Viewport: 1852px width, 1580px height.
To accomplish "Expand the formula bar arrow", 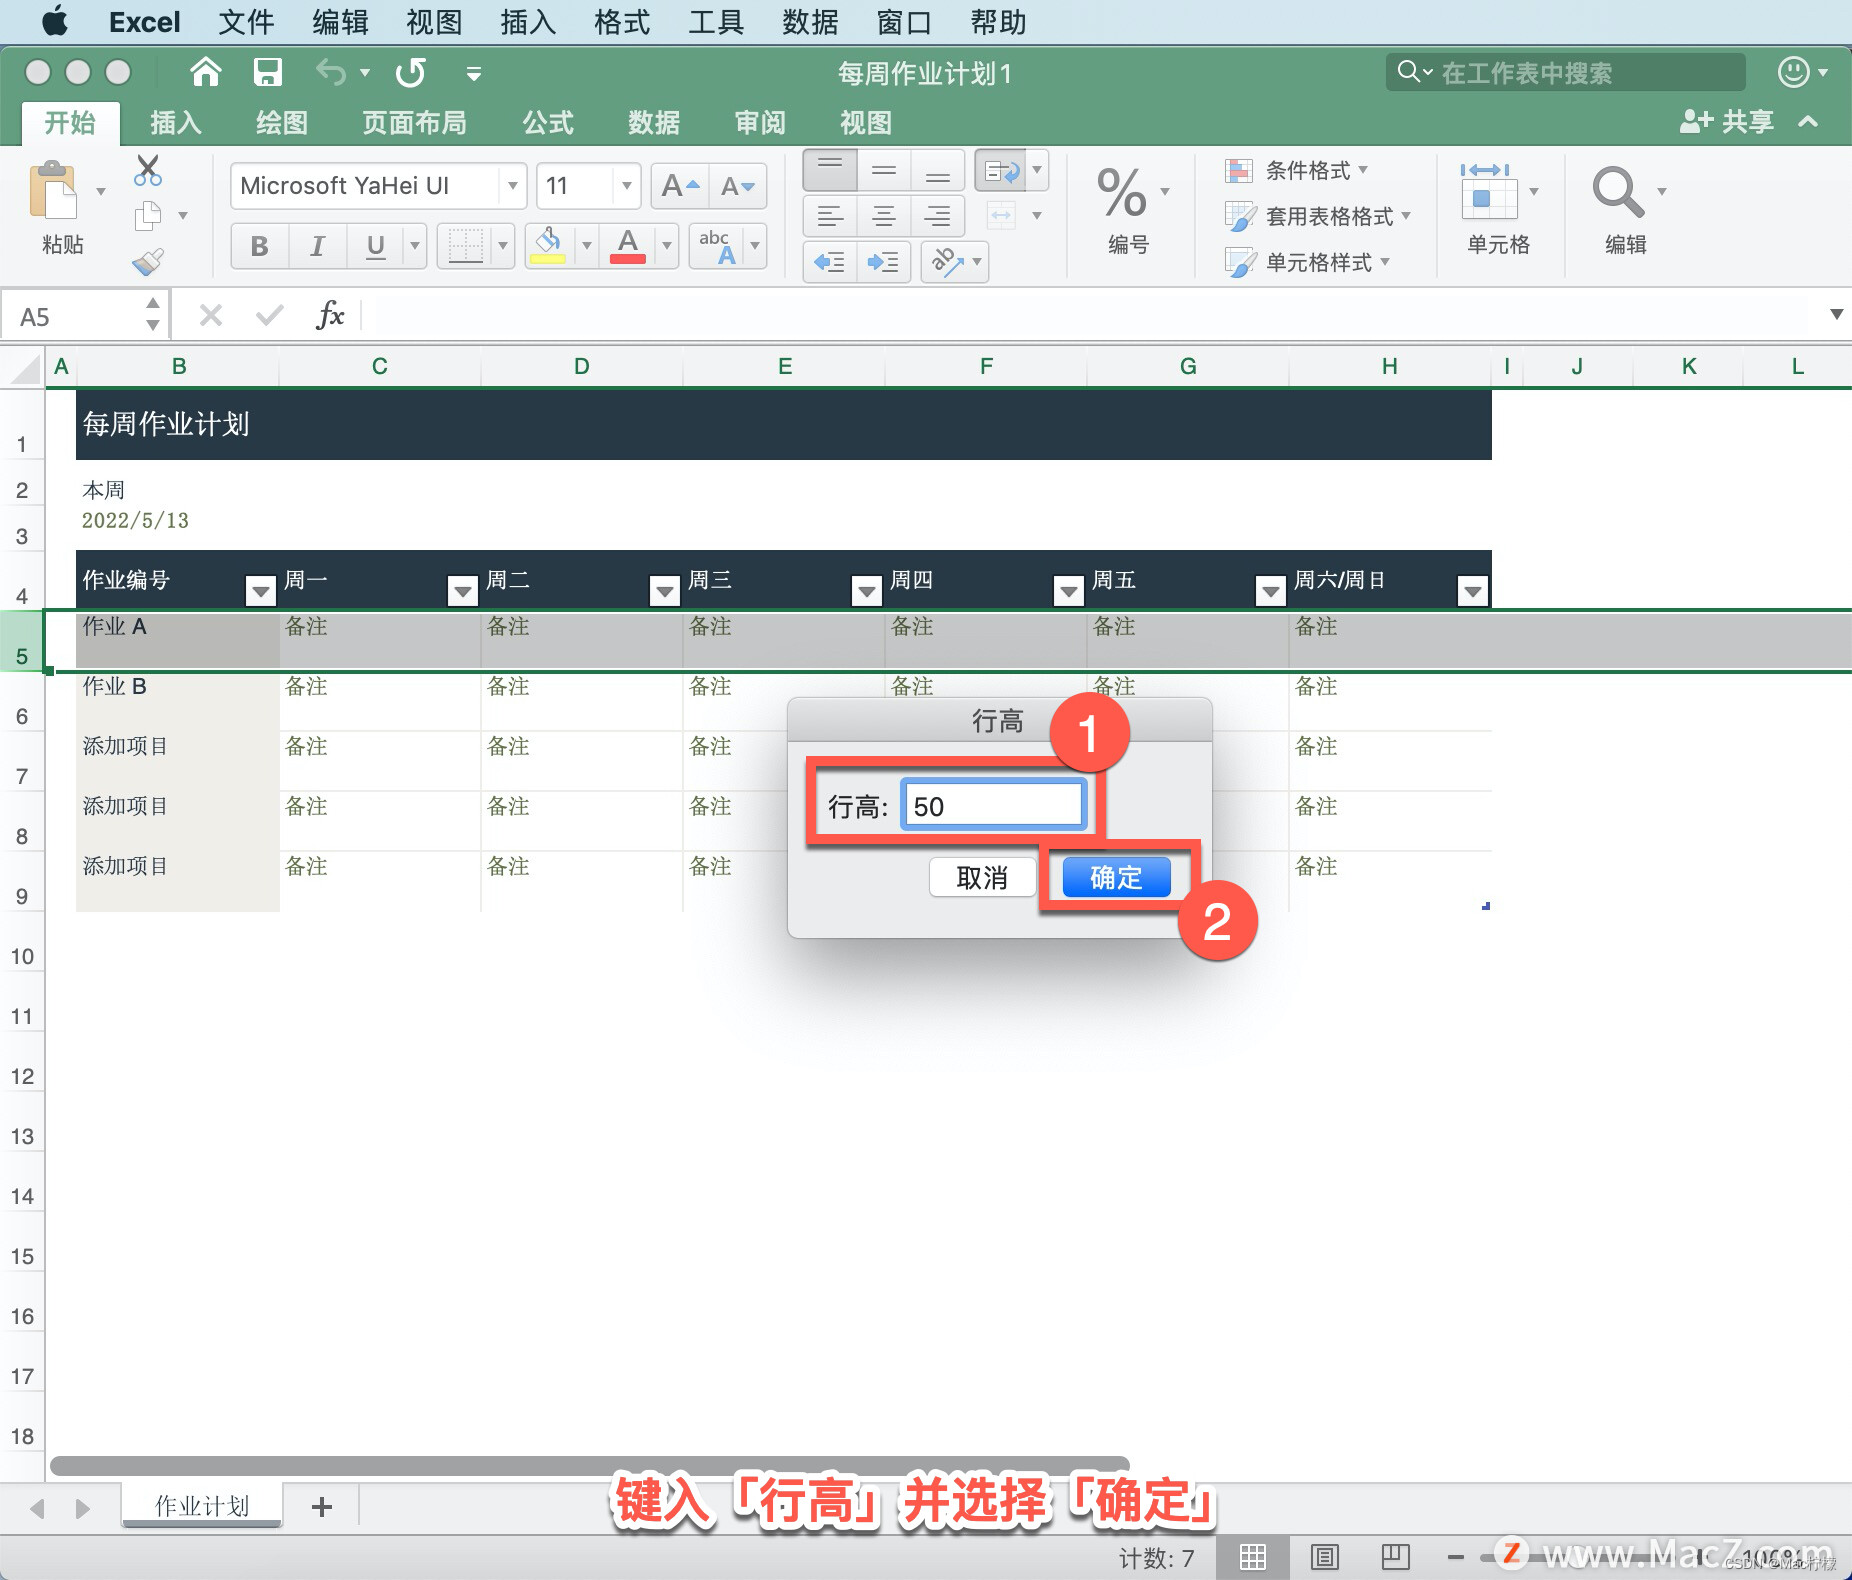I will point(1836,314).
